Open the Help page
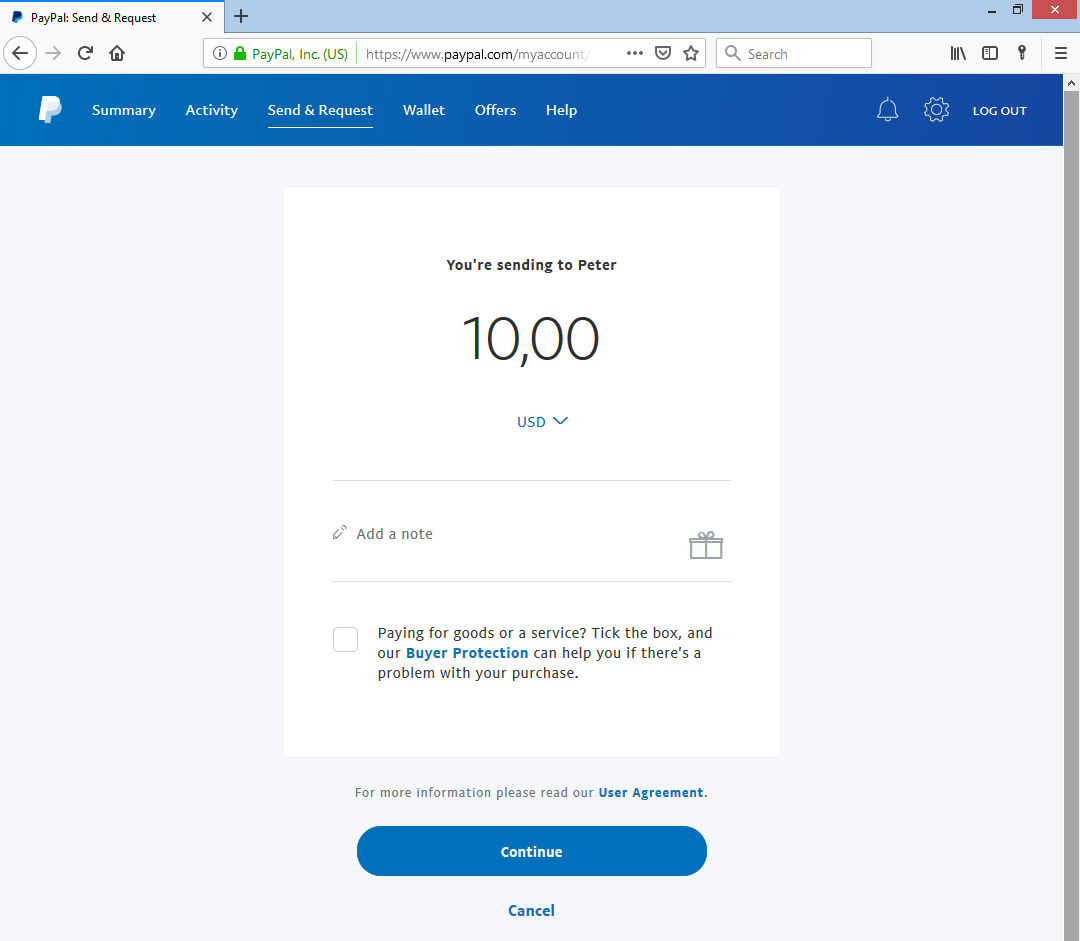 (561, 110)
